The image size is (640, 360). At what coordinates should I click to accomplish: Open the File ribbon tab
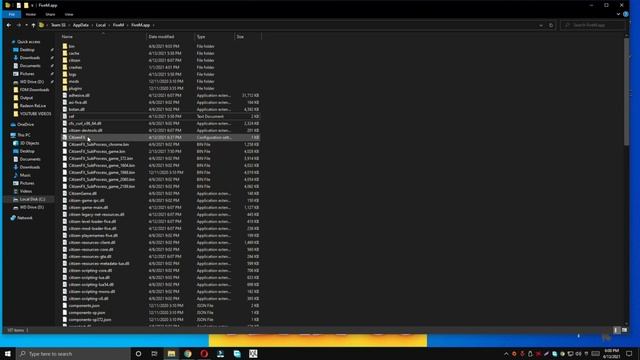coord(11,14)
